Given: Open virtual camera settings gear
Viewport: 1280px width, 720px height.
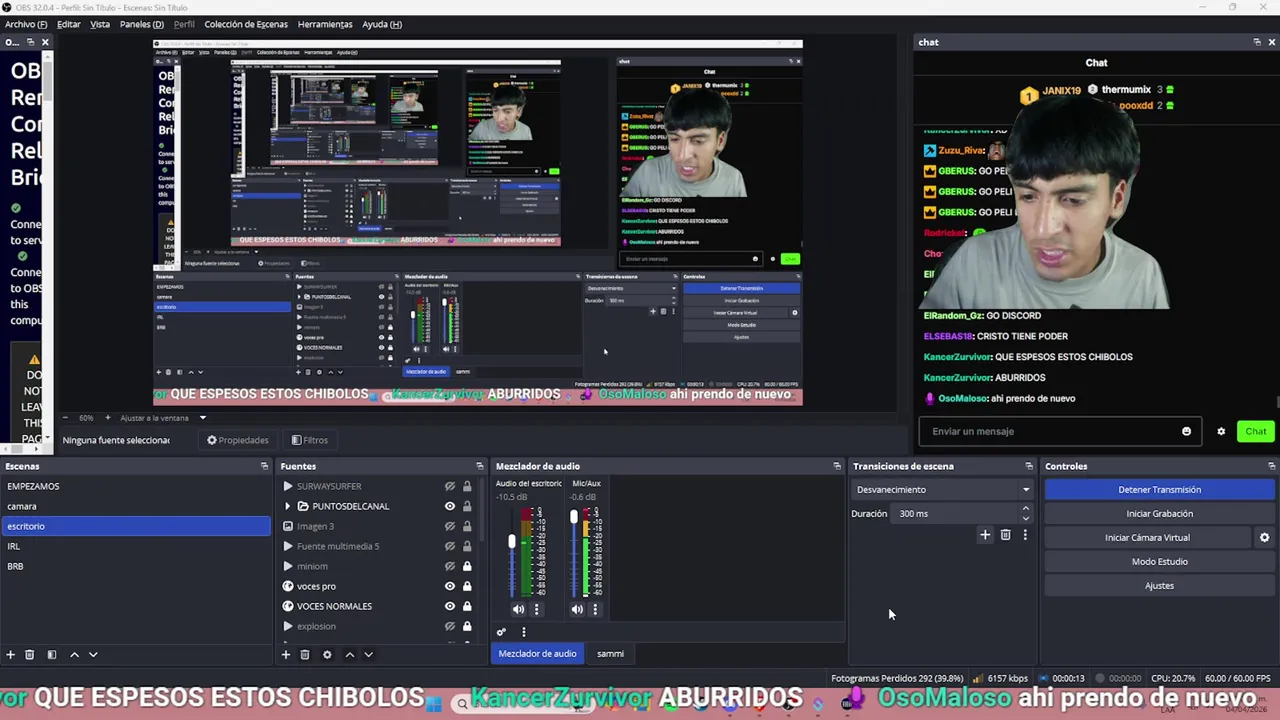Looking at the screenshot, I should pos(1264,537).
